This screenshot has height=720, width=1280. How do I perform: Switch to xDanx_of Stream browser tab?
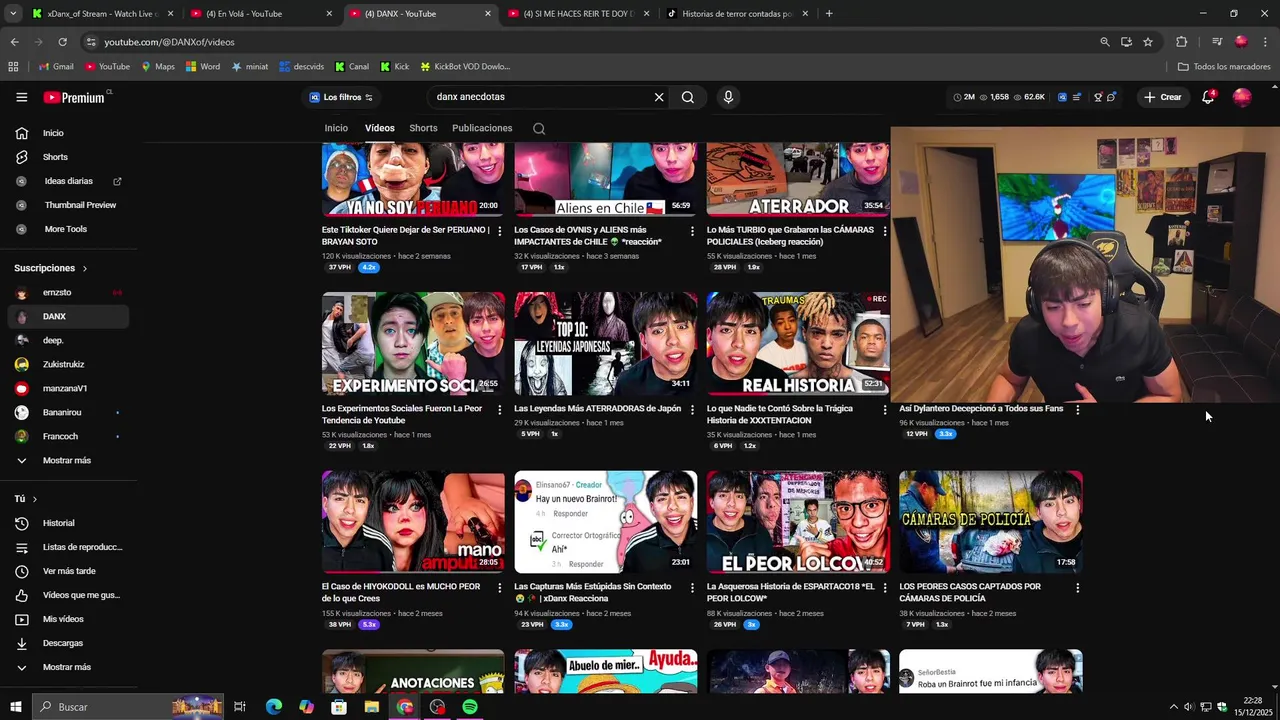[x=102, y=14]
